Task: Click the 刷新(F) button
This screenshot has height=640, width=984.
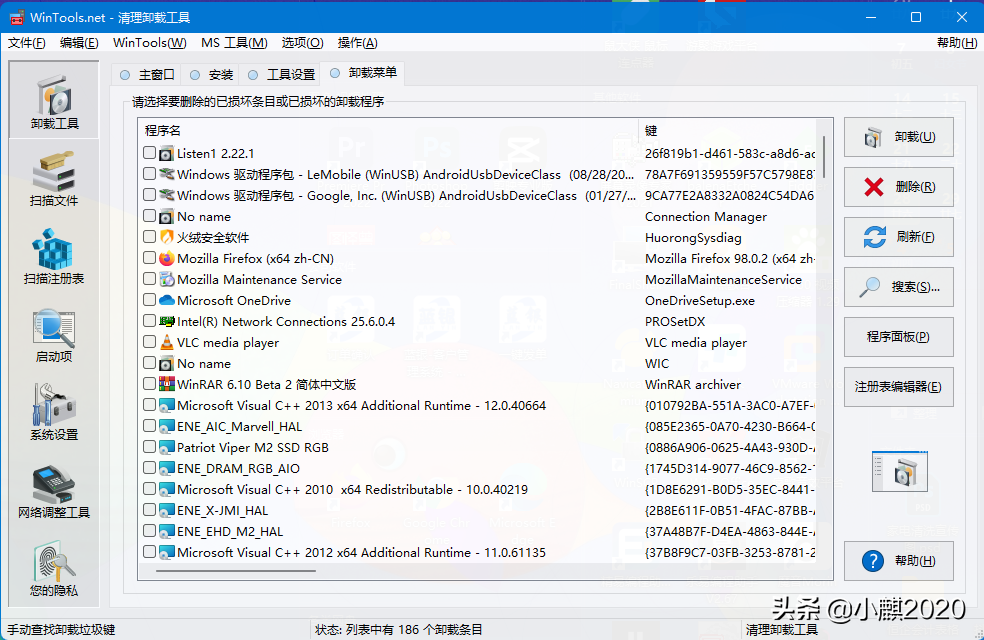Action: (899, 237)
